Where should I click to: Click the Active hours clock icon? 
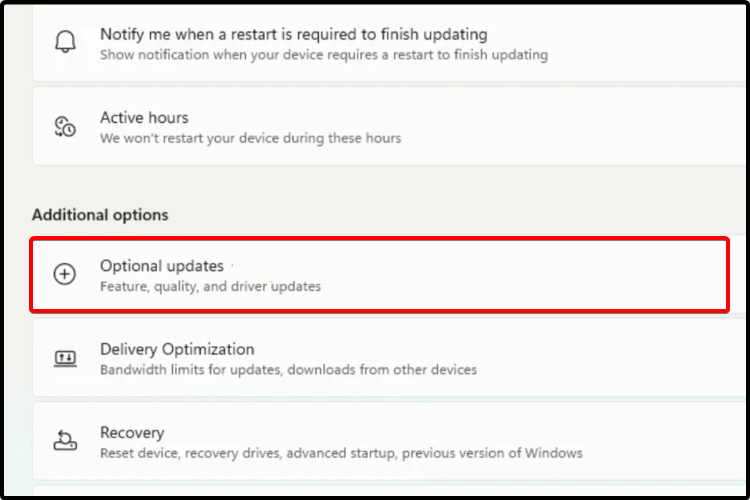65,127
